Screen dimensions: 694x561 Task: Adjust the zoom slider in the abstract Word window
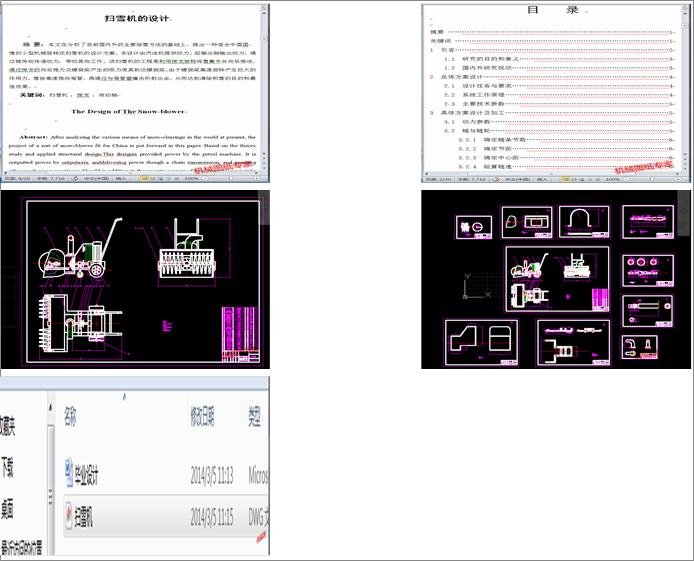tap(230, 179)
